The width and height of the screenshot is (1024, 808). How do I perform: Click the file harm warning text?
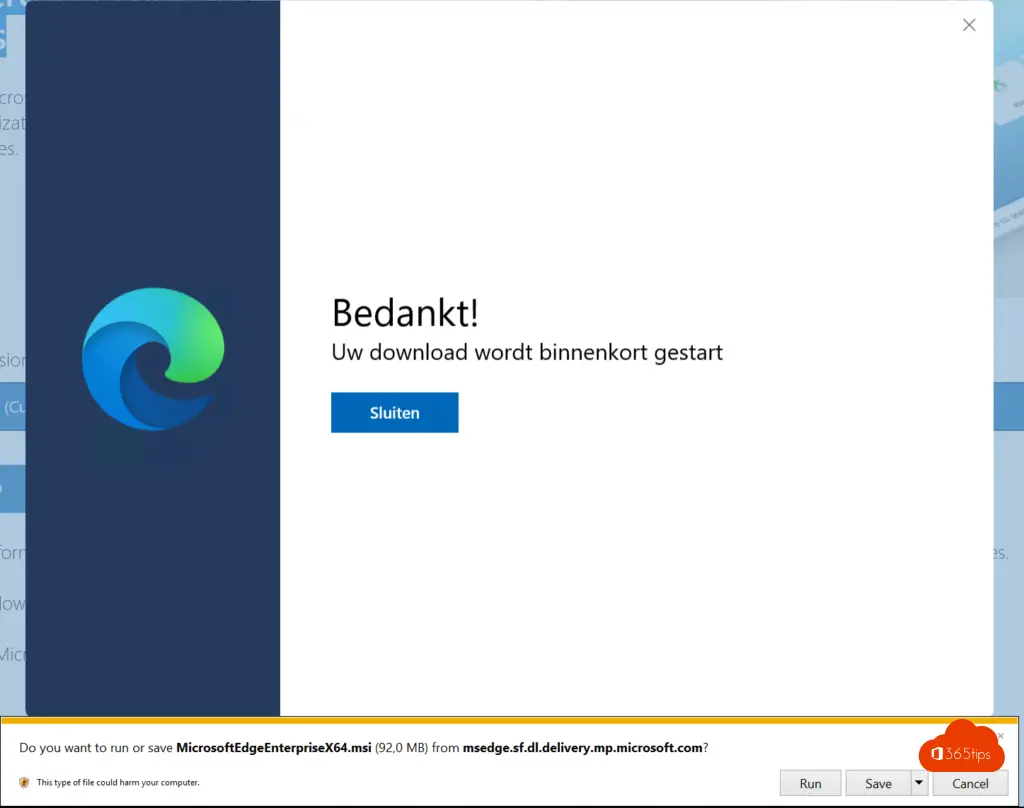[118, 782]
